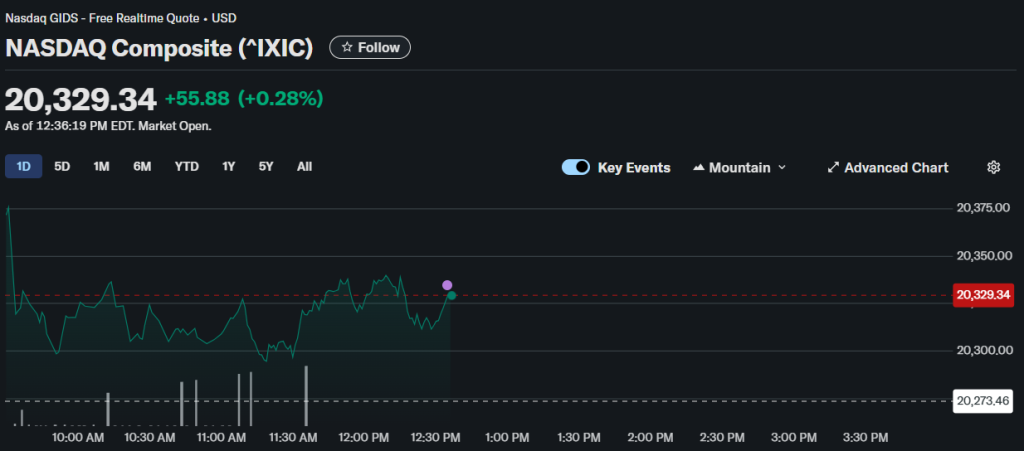
Task: Click the 3:30 PM axis label
Action: [x=865, y=437]
